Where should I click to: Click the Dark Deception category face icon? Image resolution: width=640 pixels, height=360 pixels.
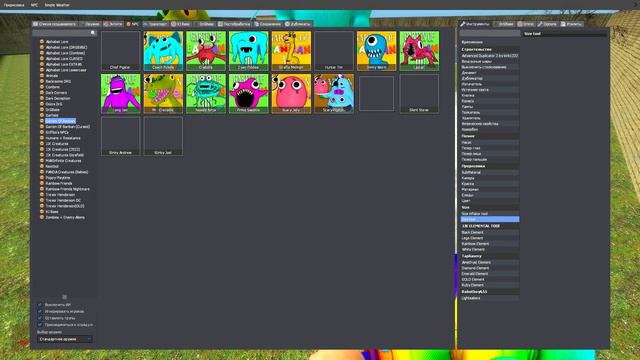coord(42,98)
